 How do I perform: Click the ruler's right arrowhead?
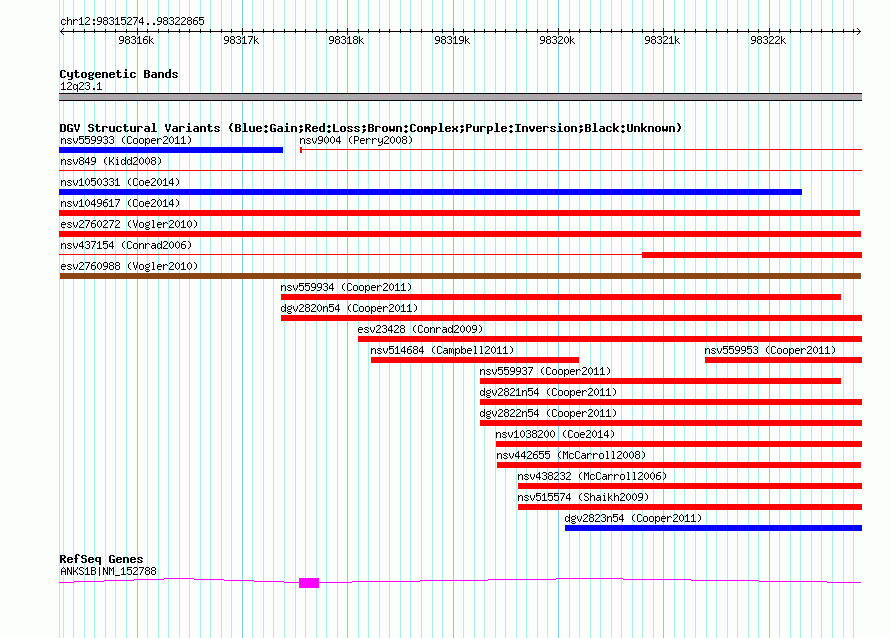pos(859,31)
